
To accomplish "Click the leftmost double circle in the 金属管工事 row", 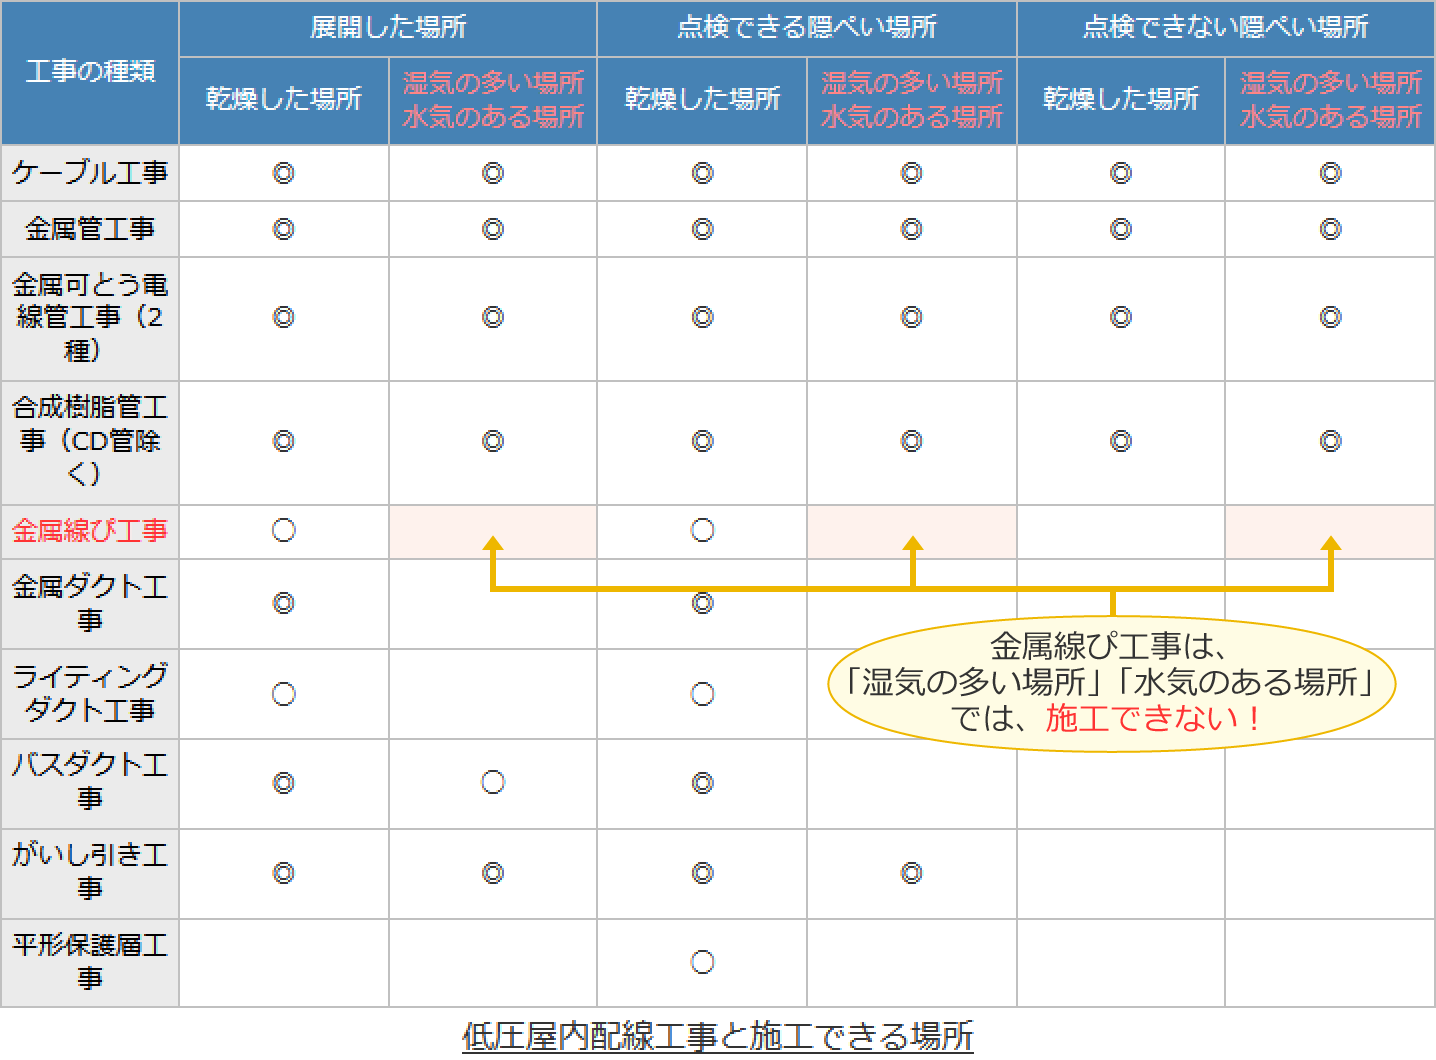I will (x=283, y=229).
